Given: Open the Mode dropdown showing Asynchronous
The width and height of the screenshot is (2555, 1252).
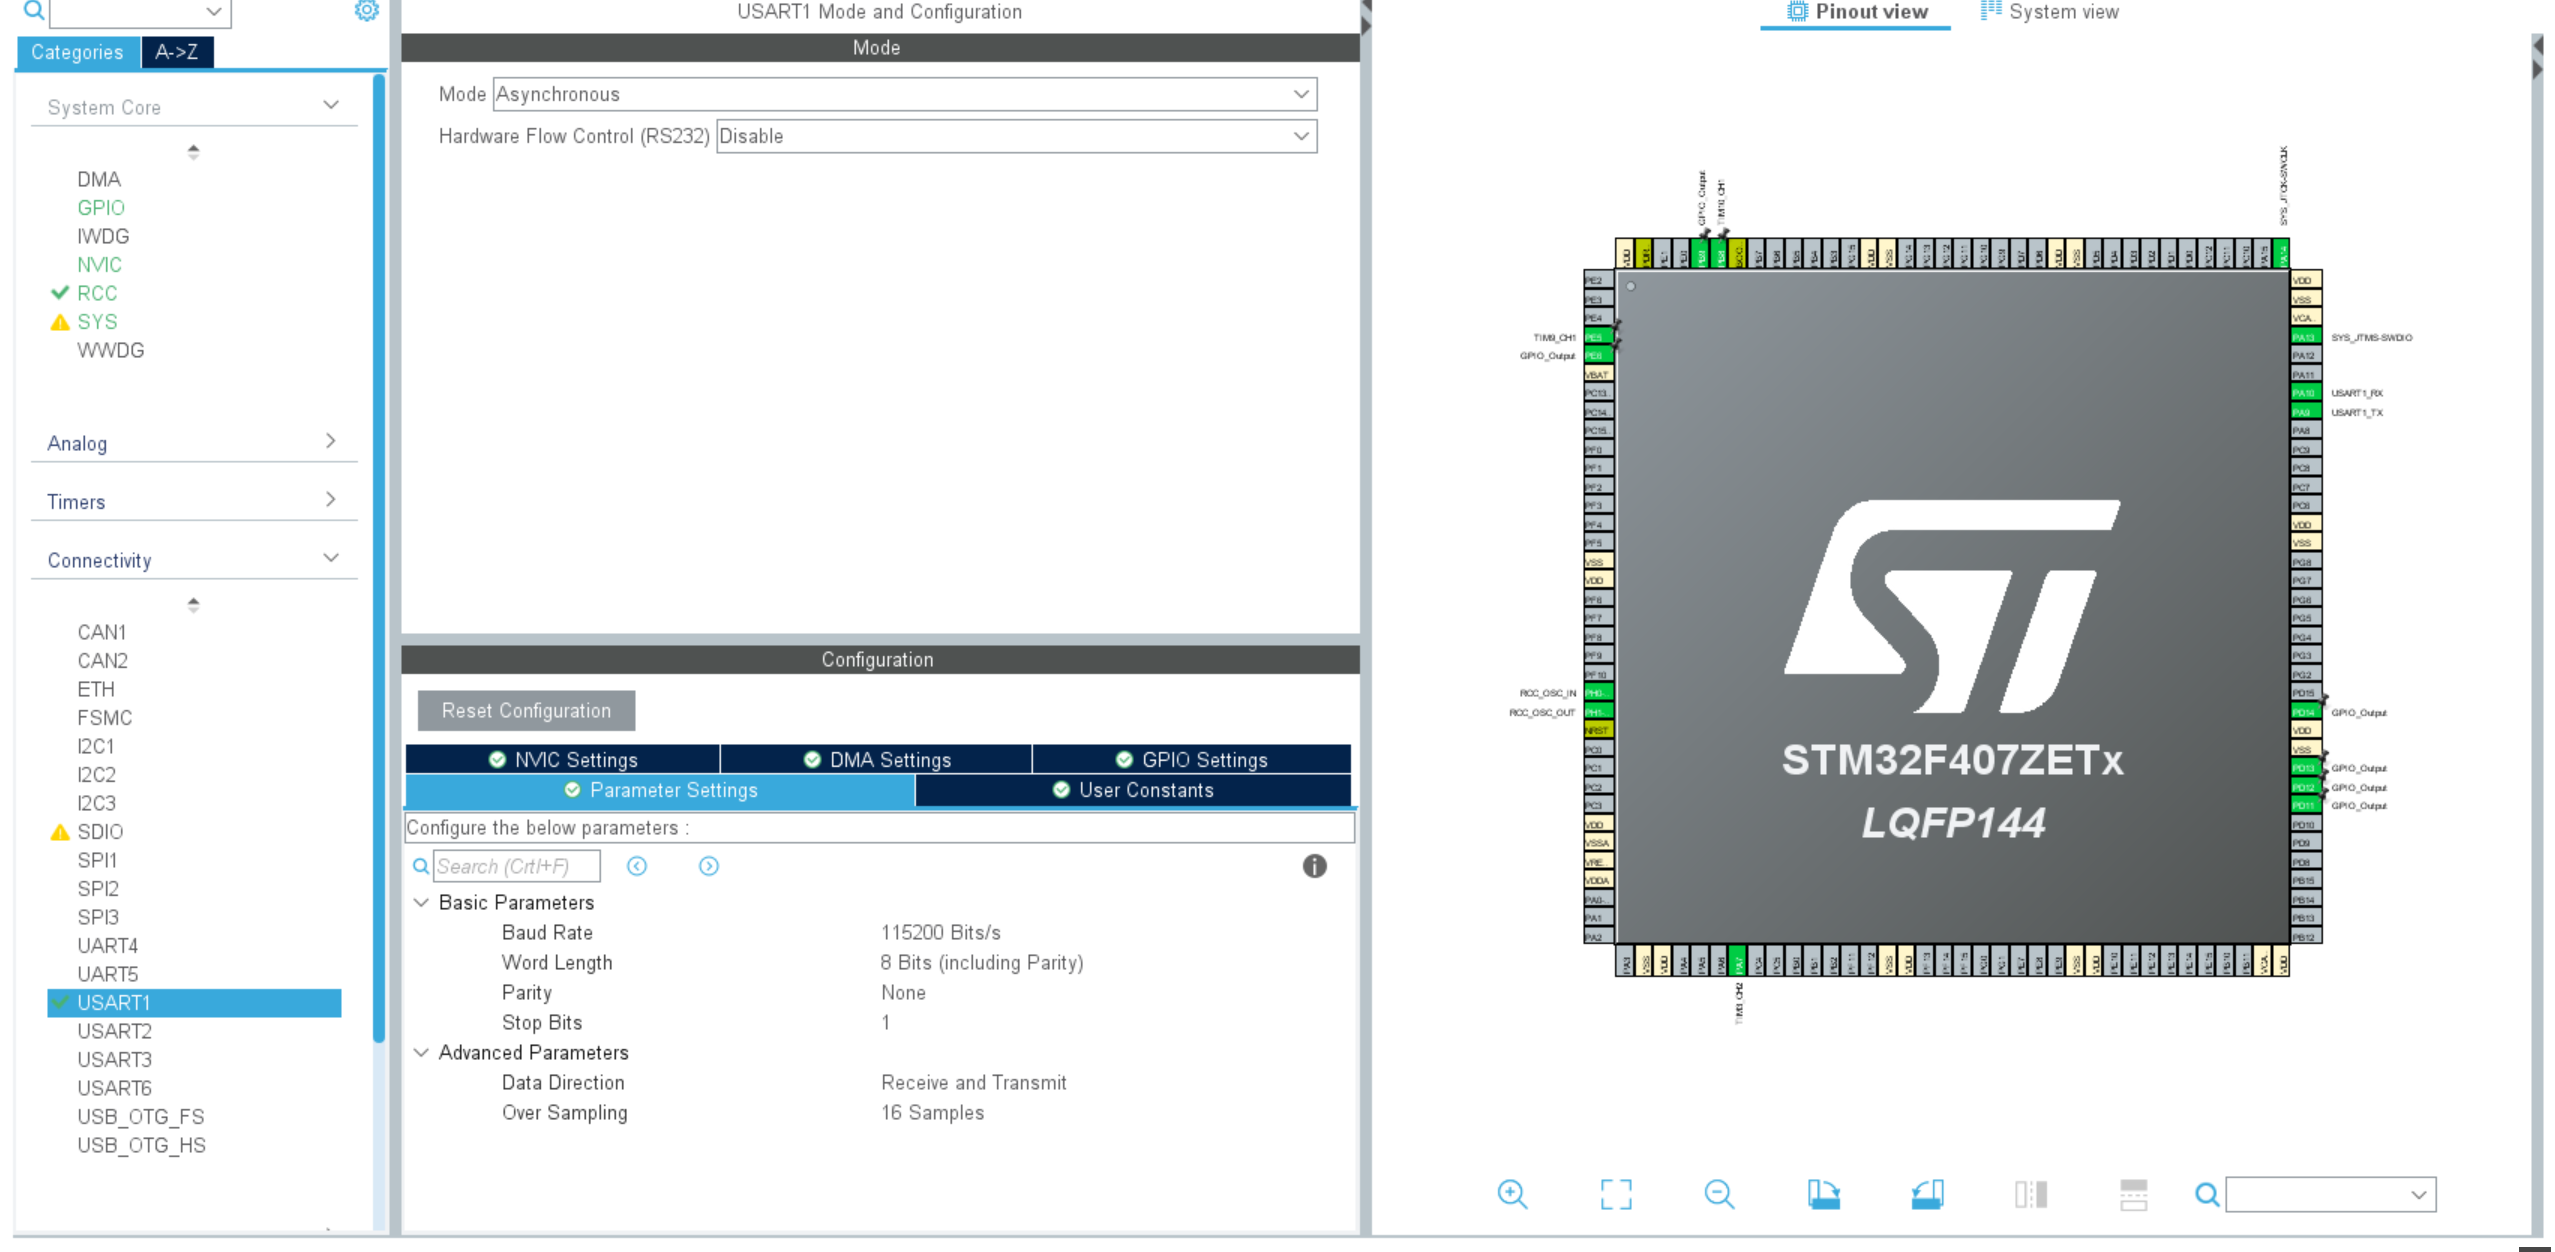Looking at the screenshot, I should pos(905,94).
